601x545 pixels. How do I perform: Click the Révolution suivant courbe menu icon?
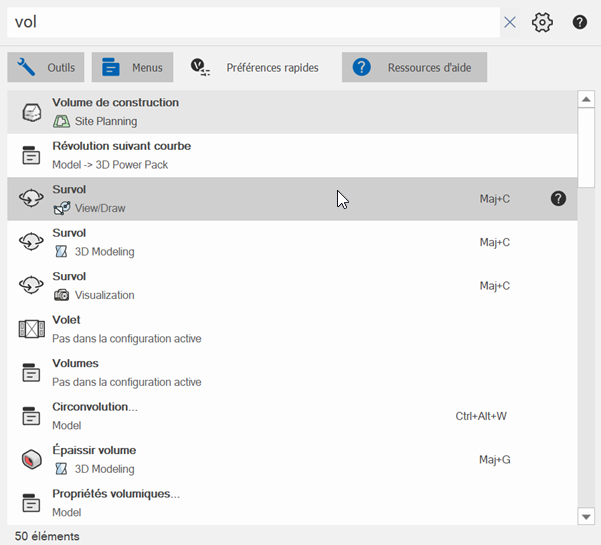coord(31,155)
